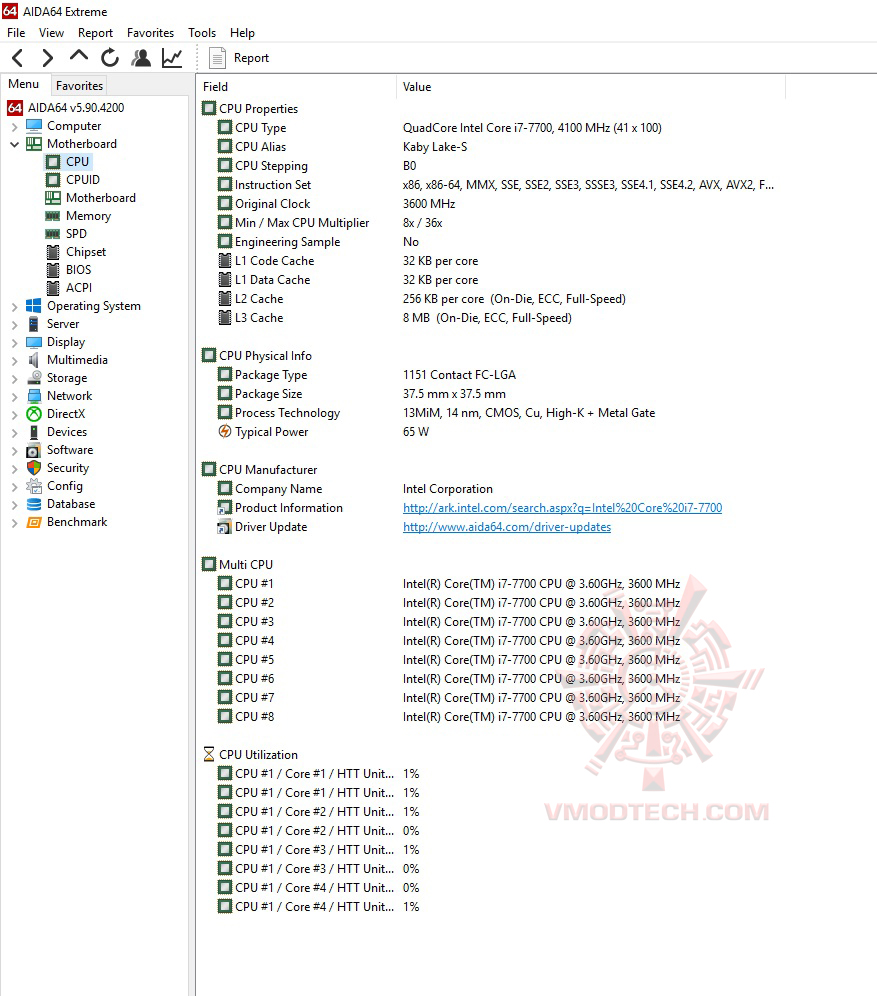Expand the Storage tree node
This screenshot has width=877, height=996.
(x=15, y=379)
